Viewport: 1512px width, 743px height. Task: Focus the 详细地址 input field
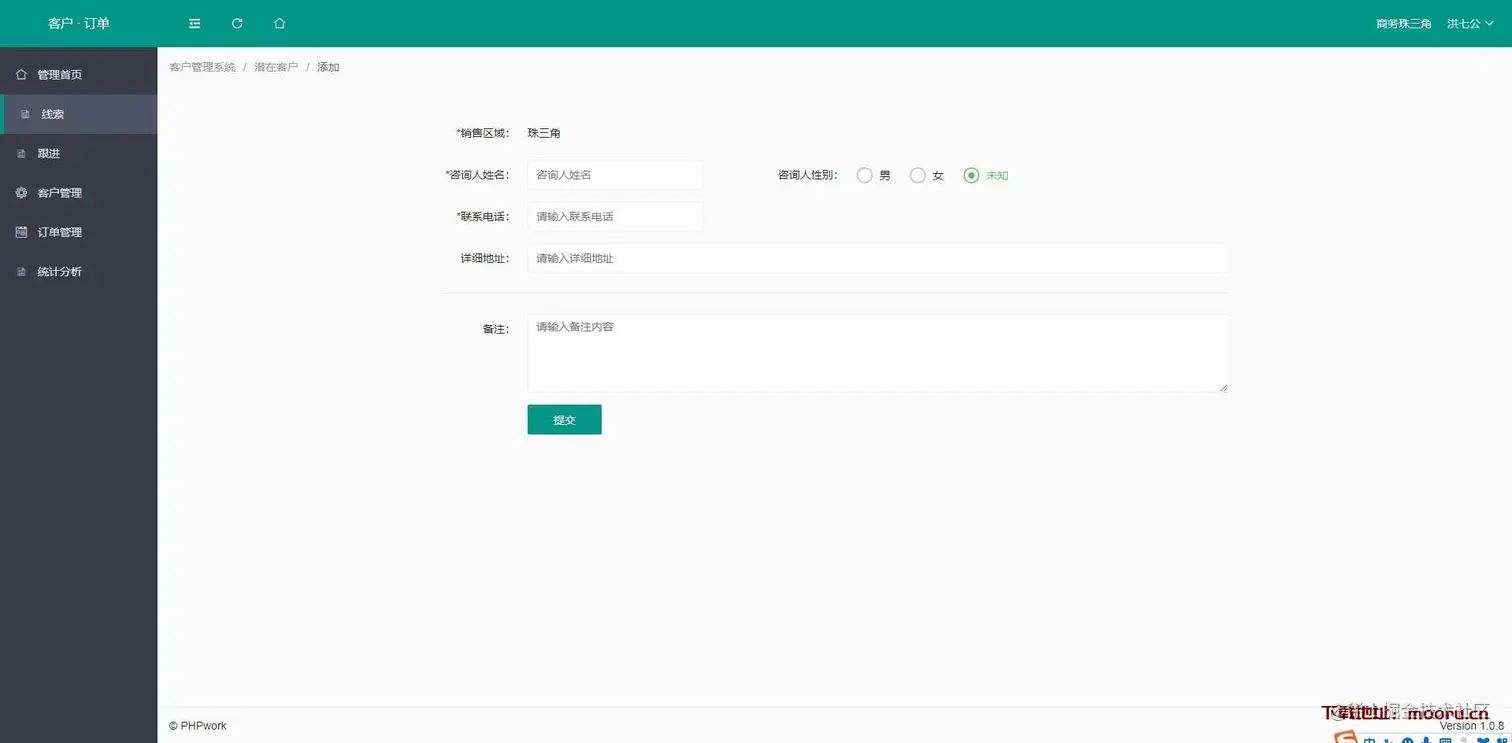[x=877, y=258]
